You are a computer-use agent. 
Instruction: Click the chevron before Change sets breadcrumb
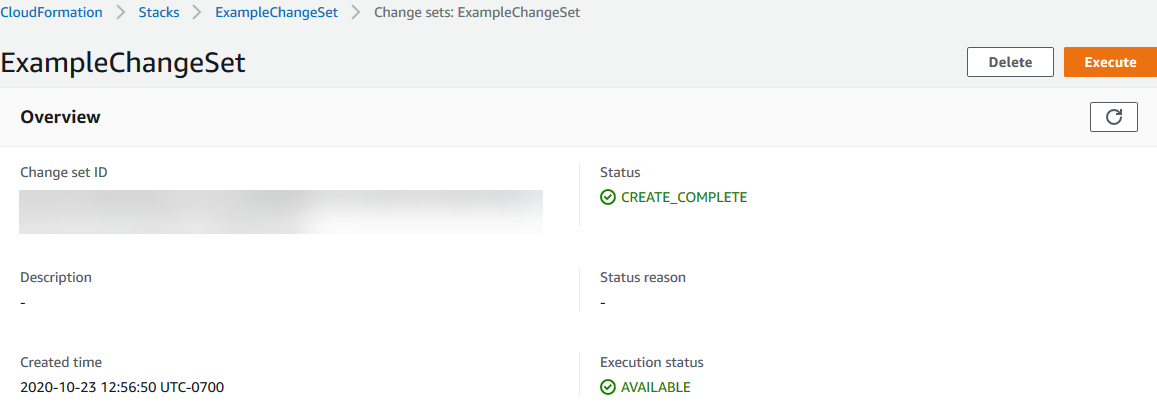355,13
